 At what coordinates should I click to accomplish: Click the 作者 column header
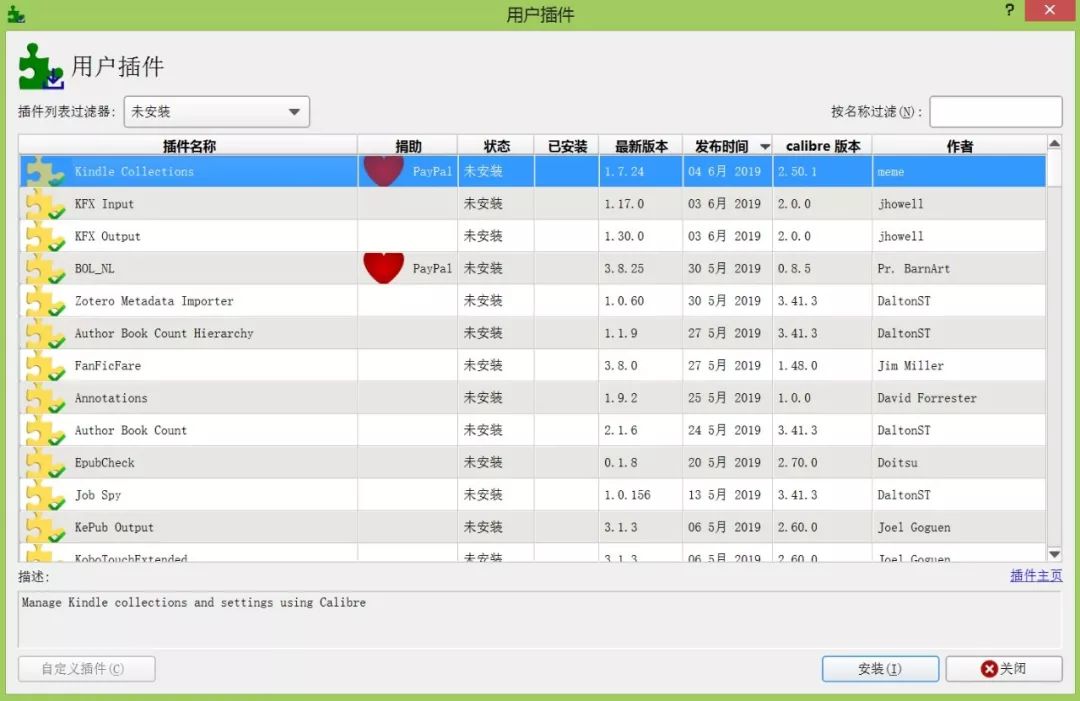[x=959, y=146]
